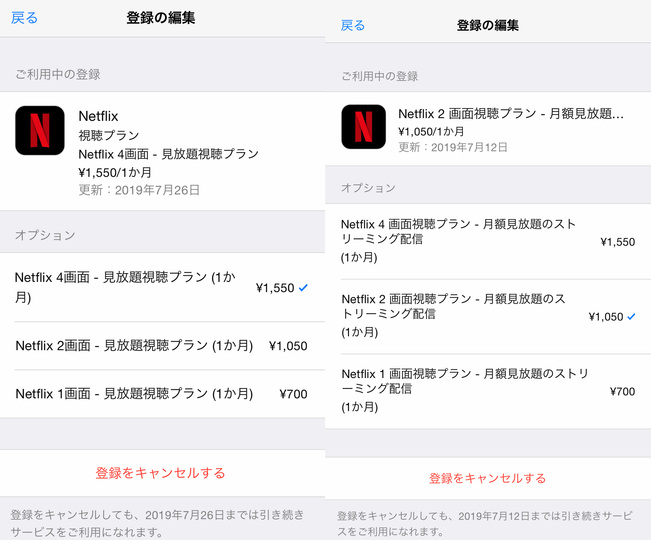Click blue checkmark next to ¥1,550
Screen dimensions: 651x540
tap(303, 287)
